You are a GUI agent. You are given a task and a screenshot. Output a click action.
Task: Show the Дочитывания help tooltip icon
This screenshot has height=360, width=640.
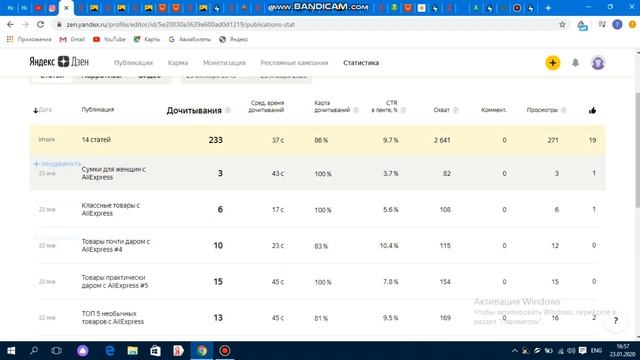click(228, 111)
